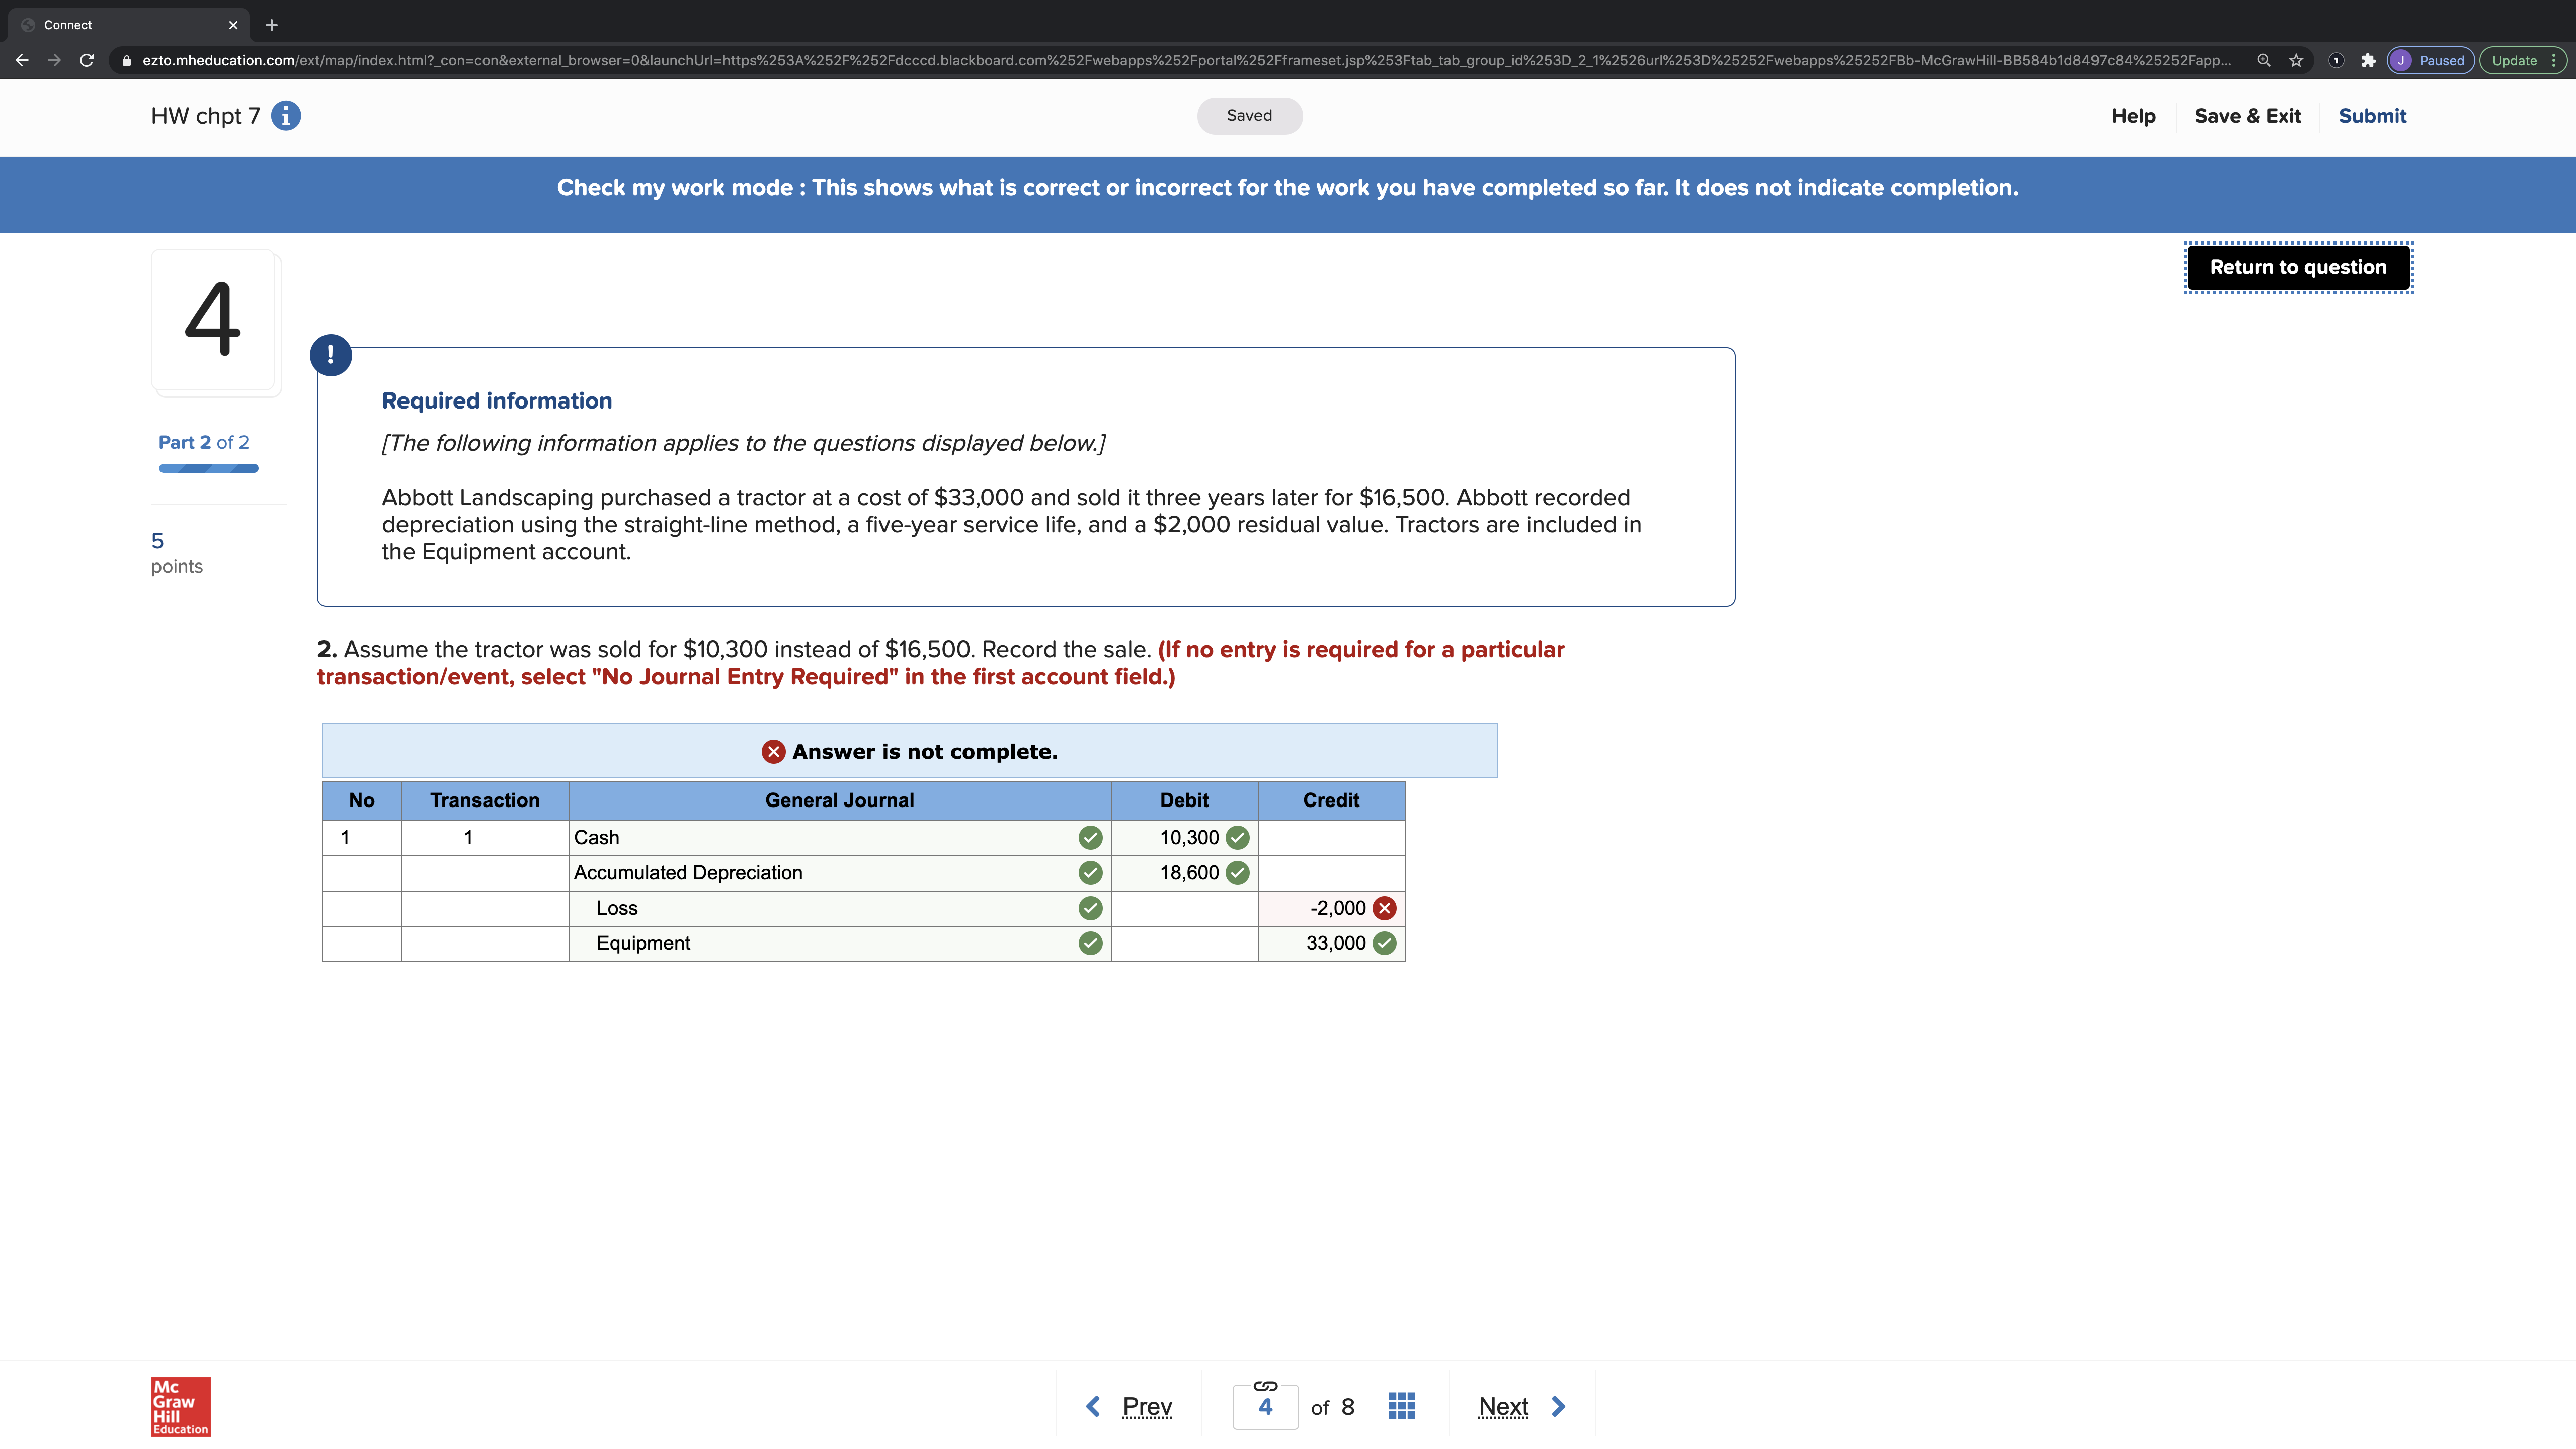Click the Paused extension toggle
The width and height of the screenshot is (2576, 1449).
(2431, 60)
